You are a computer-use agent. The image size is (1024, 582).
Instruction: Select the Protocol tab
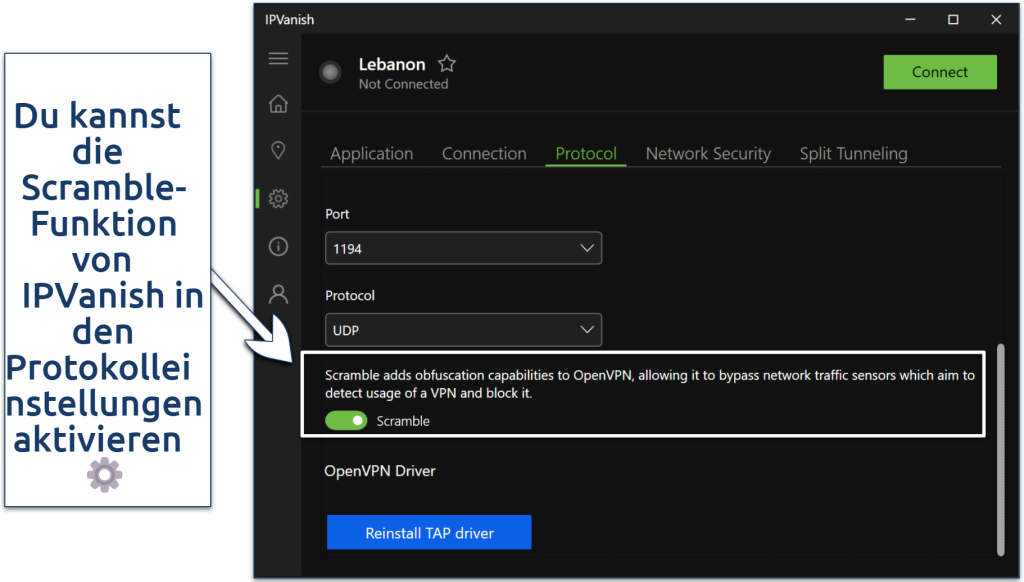coord(586,154)
